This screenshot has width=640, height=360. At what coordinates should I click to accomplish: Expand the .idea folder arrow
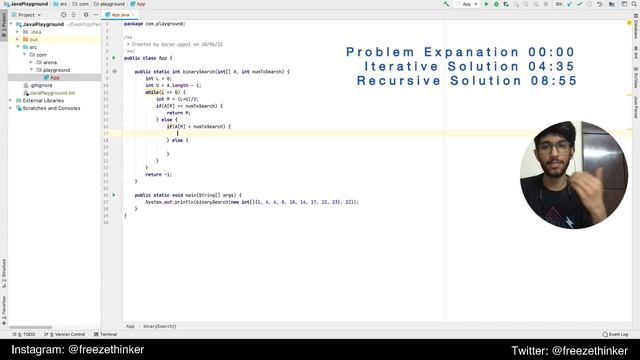point(18,32)
